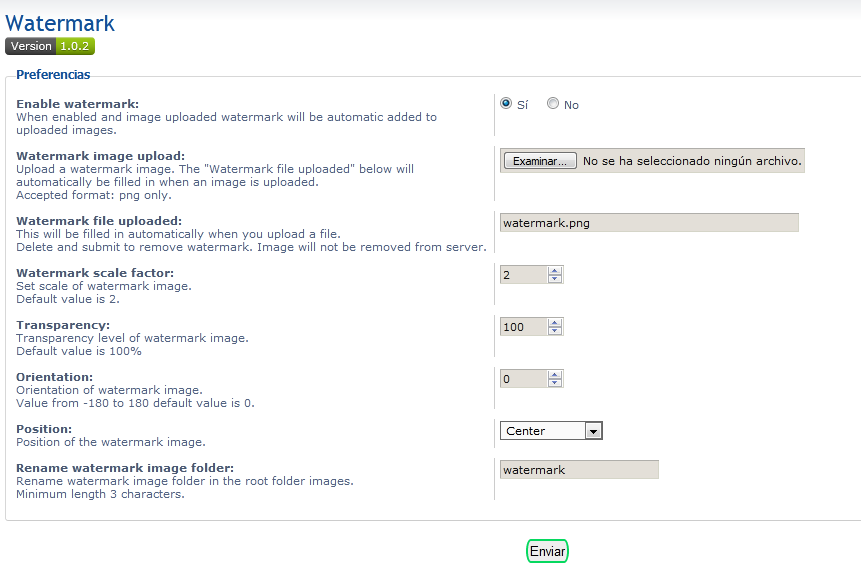
Task: Click the 'No se ha seleccionado ningún archivo' text
Action: click(x=692, y=161)
